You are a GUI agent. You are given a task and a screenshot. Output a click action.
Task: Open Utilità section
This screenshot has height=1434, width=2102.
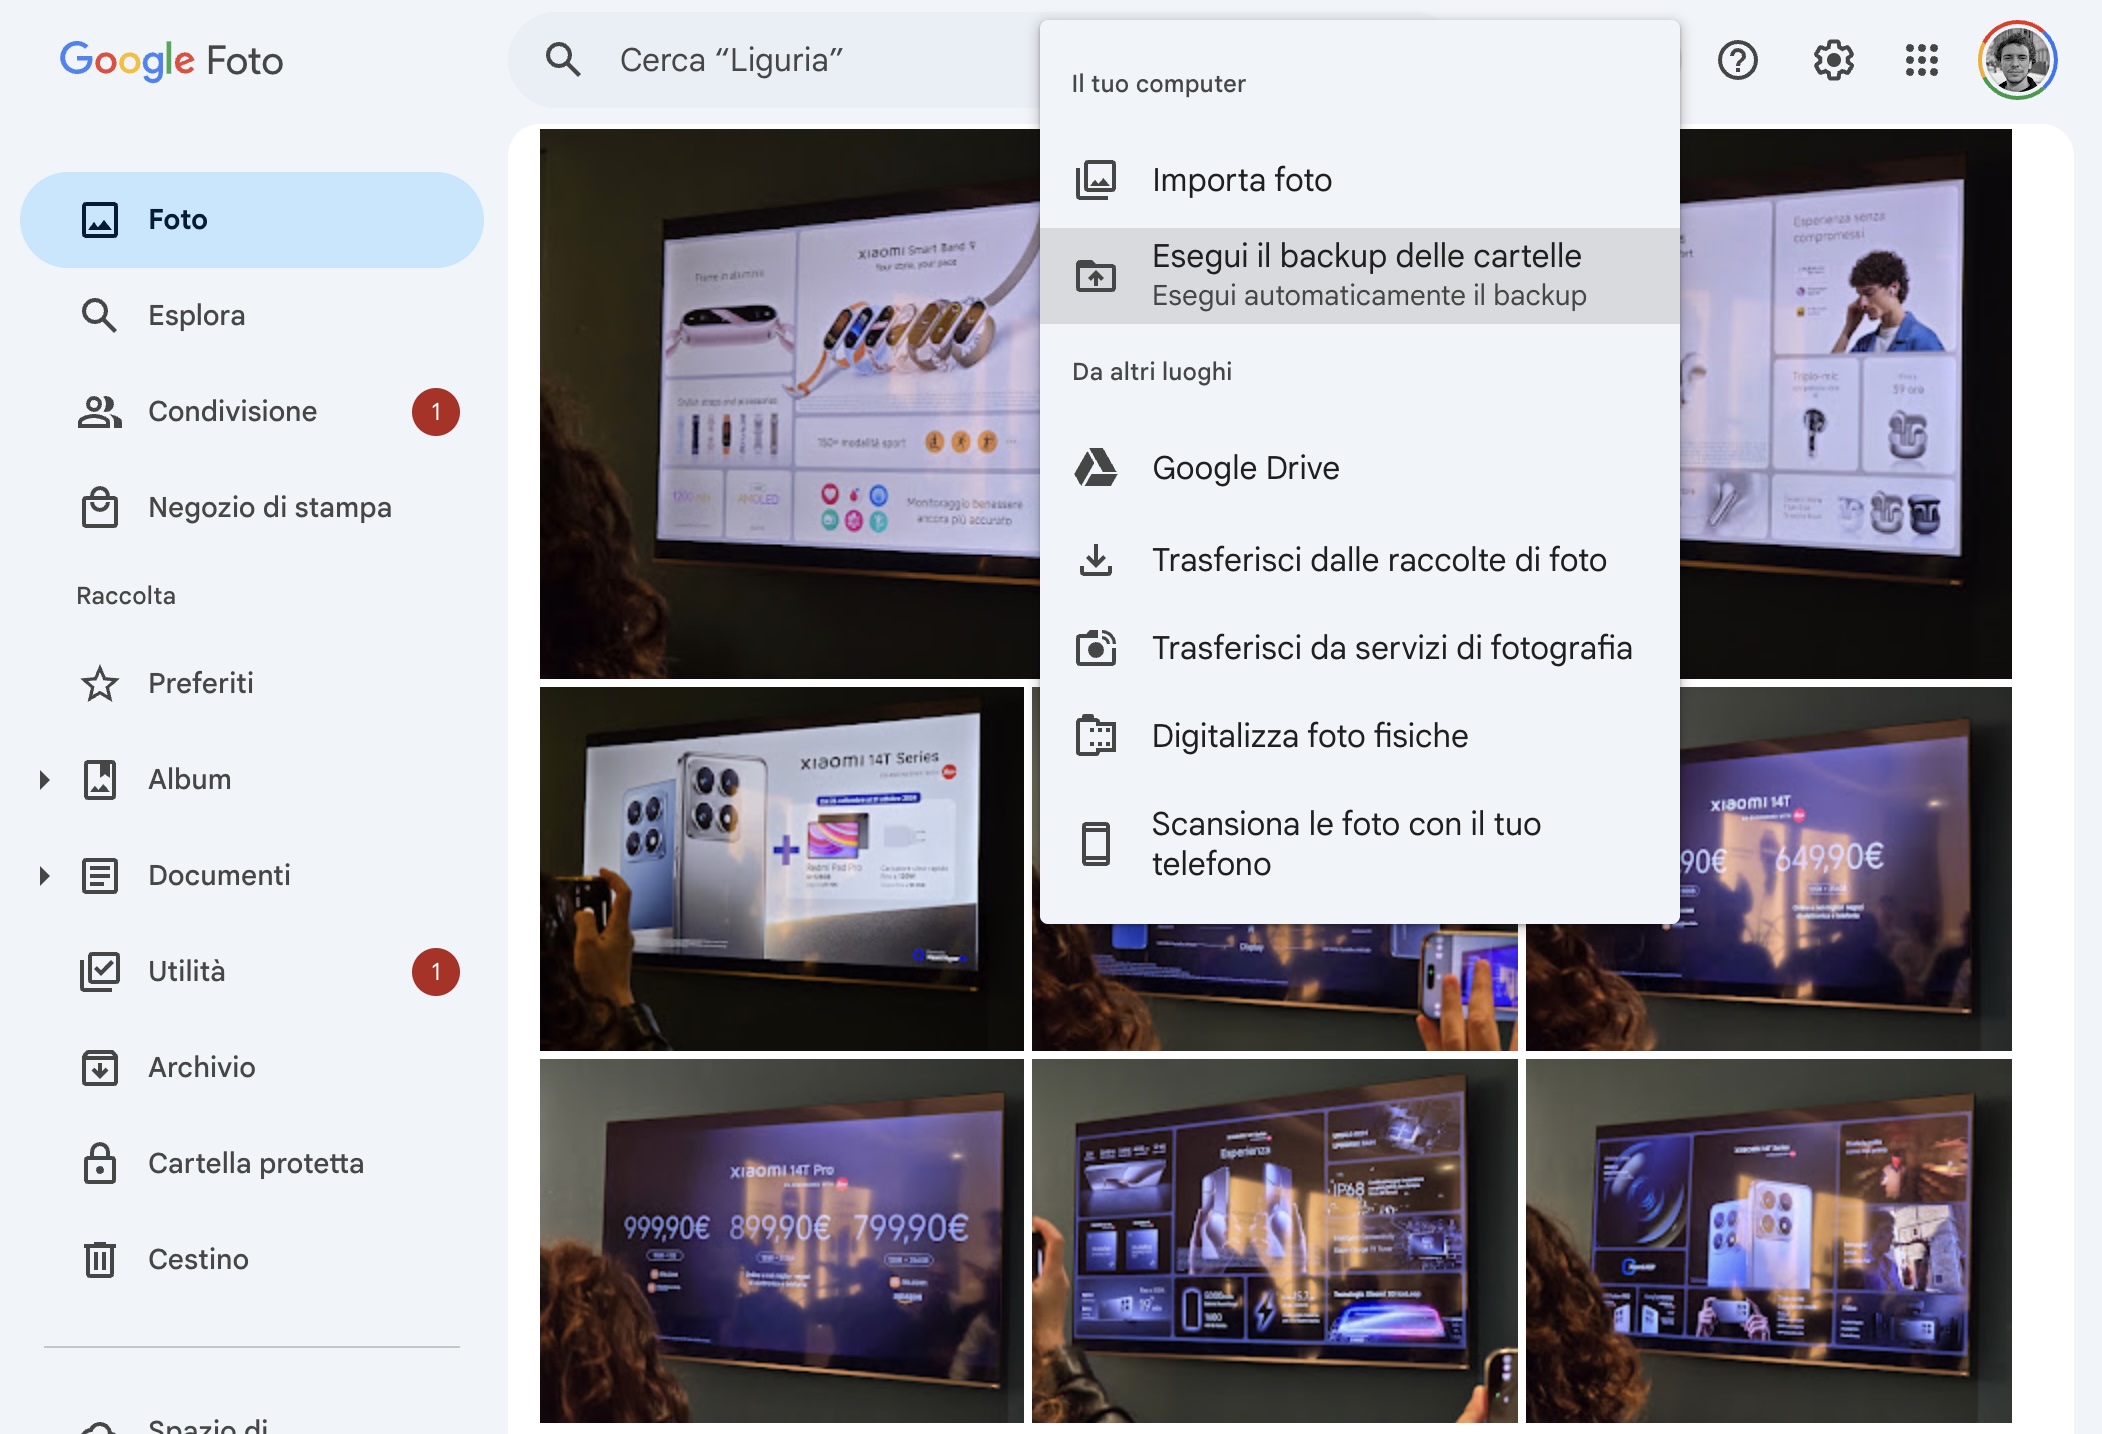(x=252, y=972)
